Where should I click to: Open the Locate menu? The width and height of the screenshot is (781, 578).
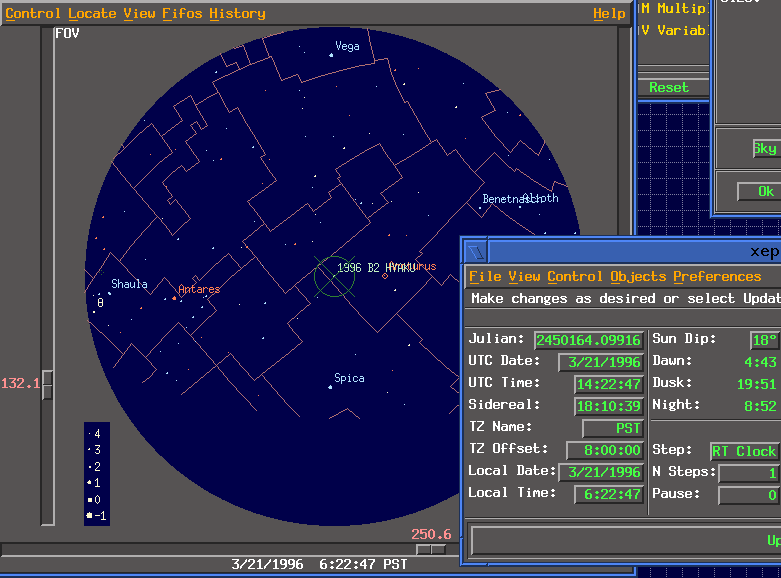(x=92, y=13)
